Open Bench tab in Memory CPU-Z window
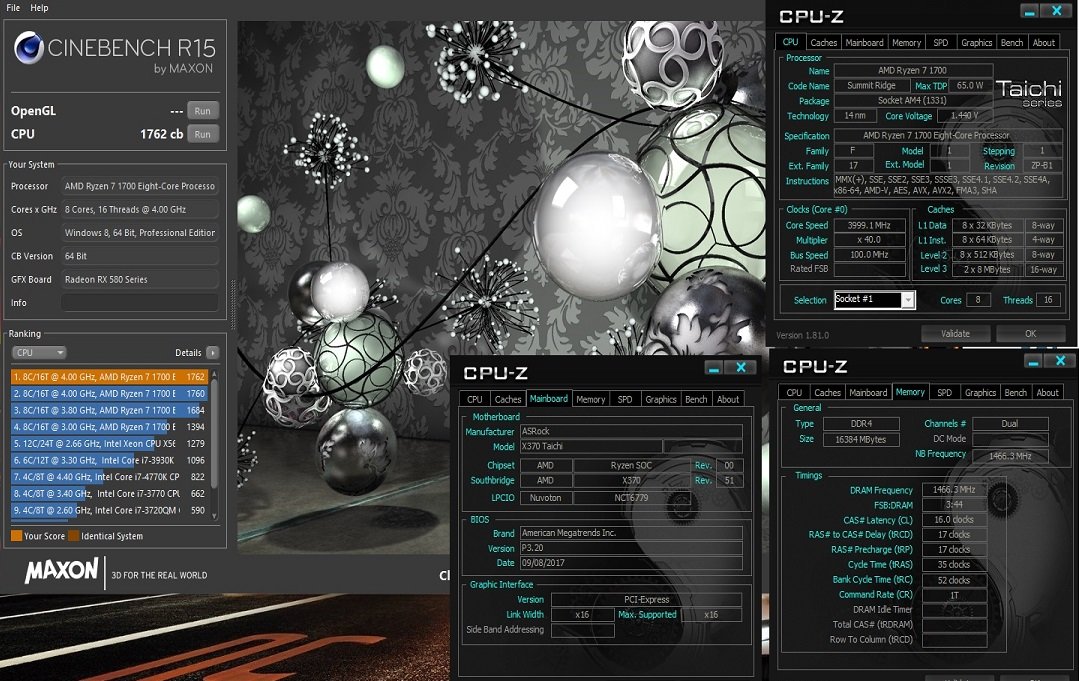This screenshot has height=681, width=1079. 1015,392
